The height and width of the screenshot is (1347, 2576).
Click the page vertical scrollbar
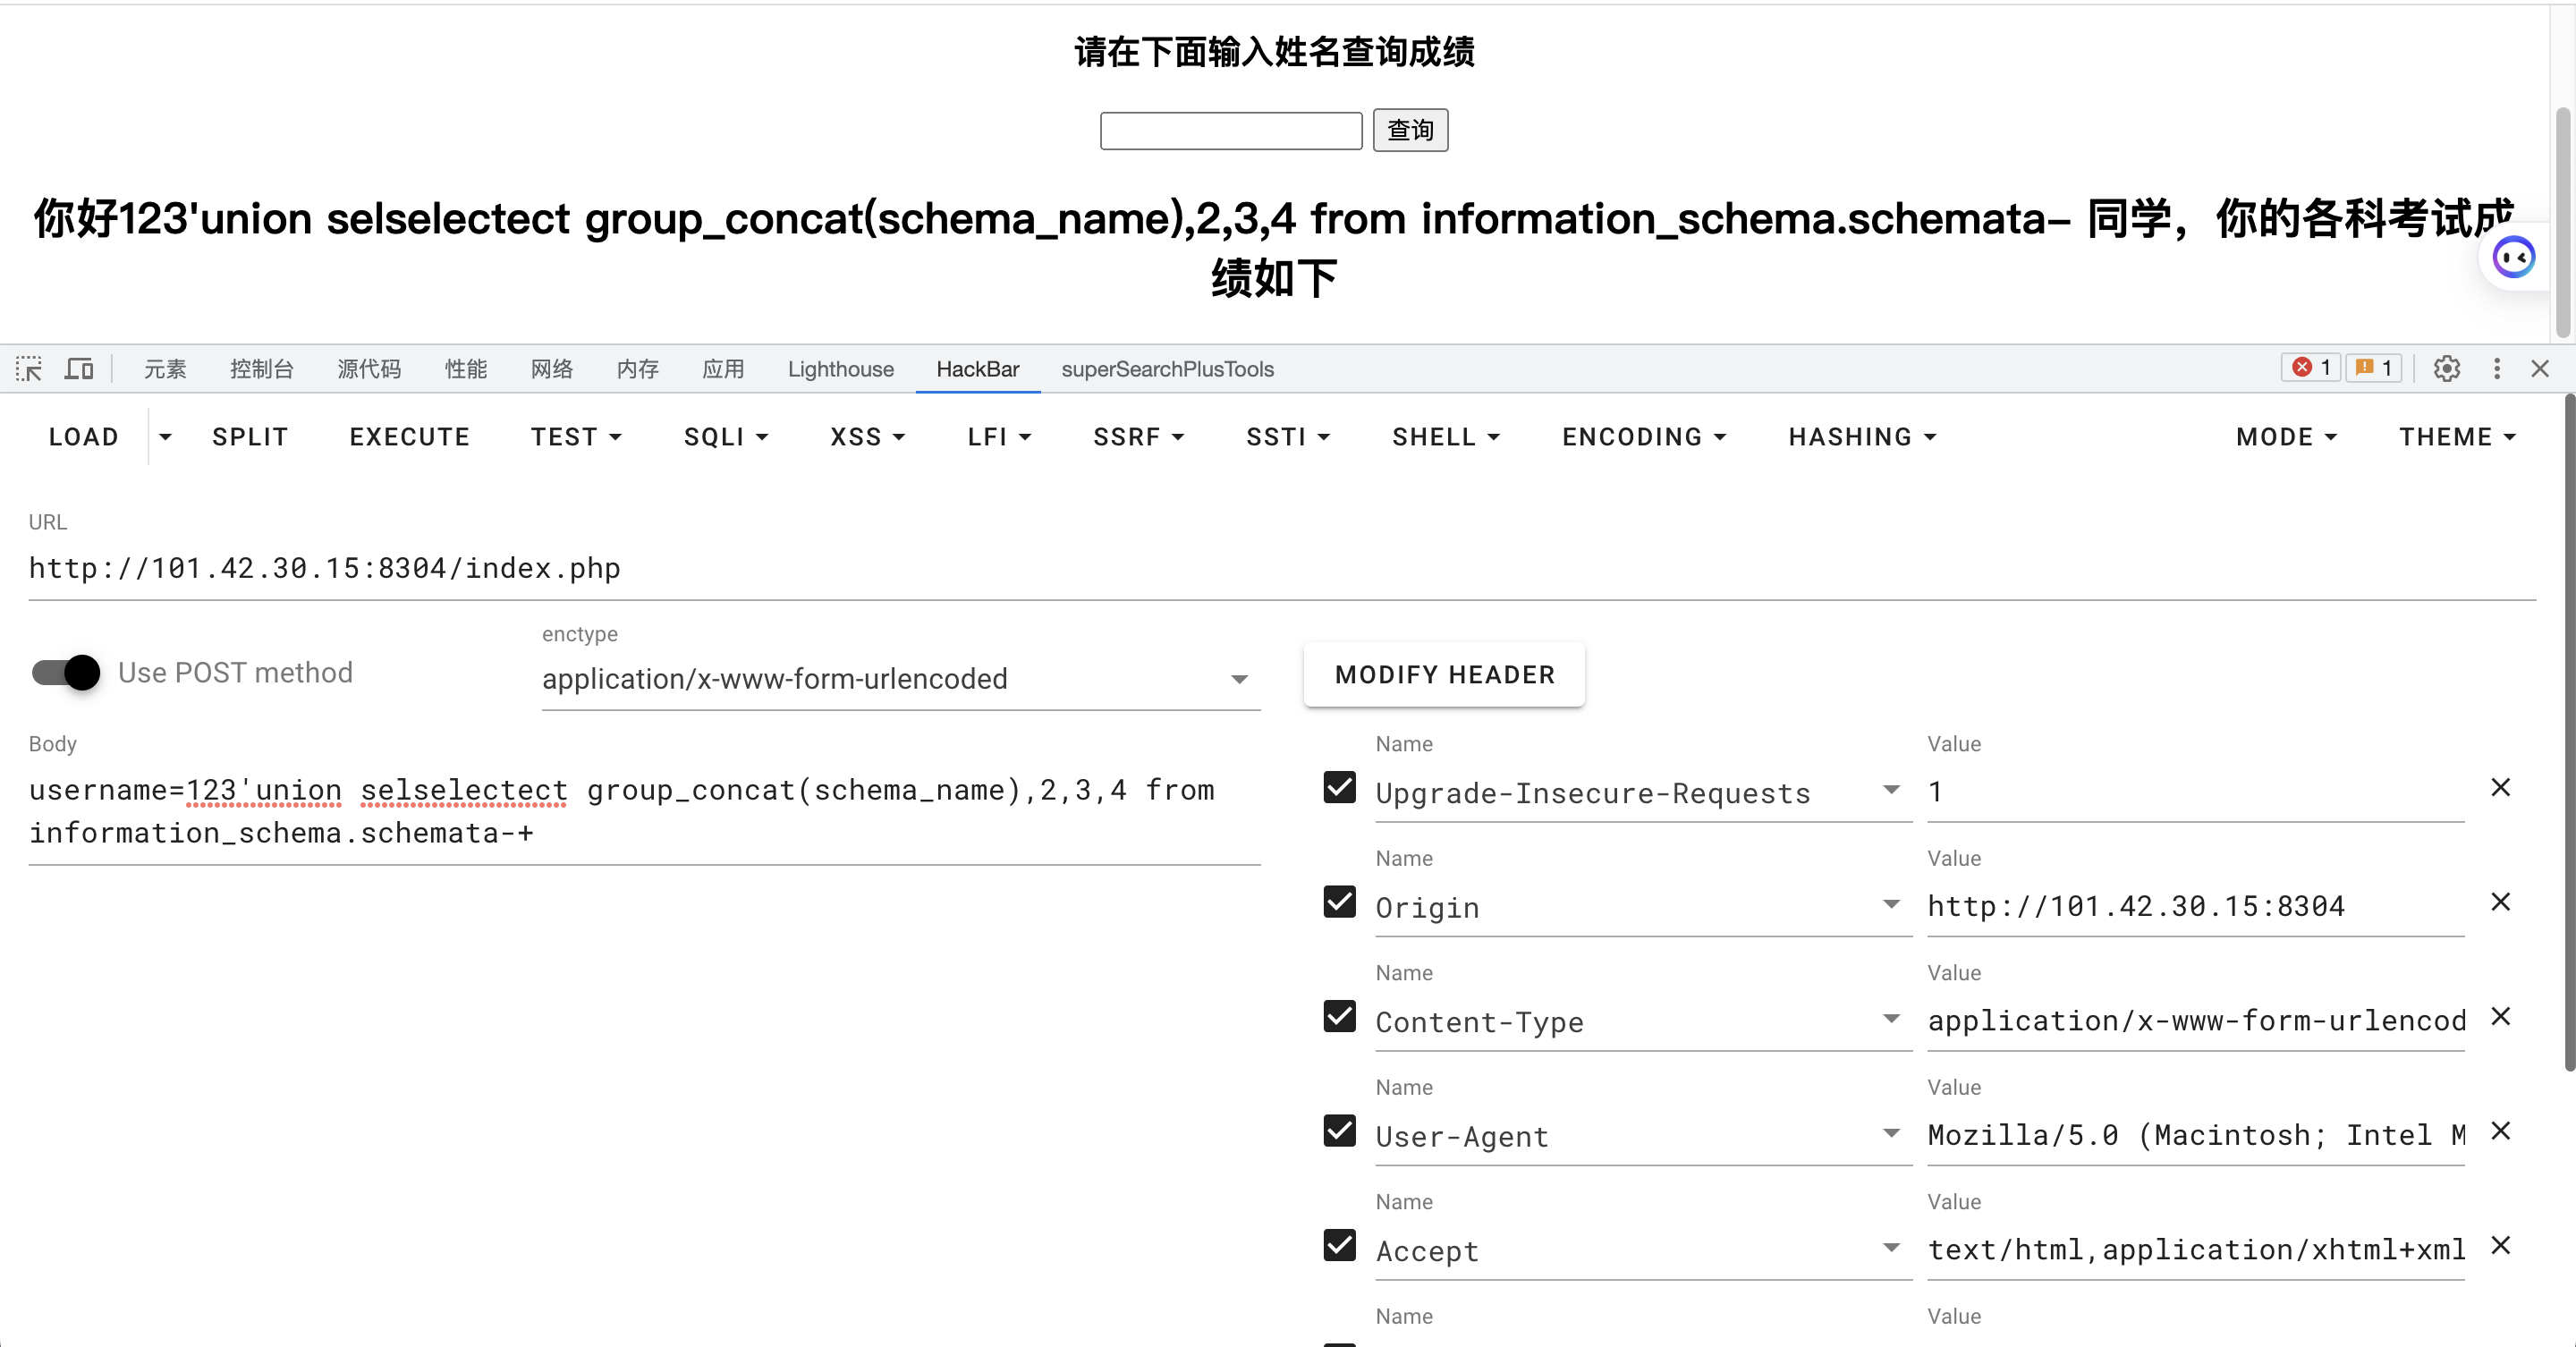[x=2564, y=222]
